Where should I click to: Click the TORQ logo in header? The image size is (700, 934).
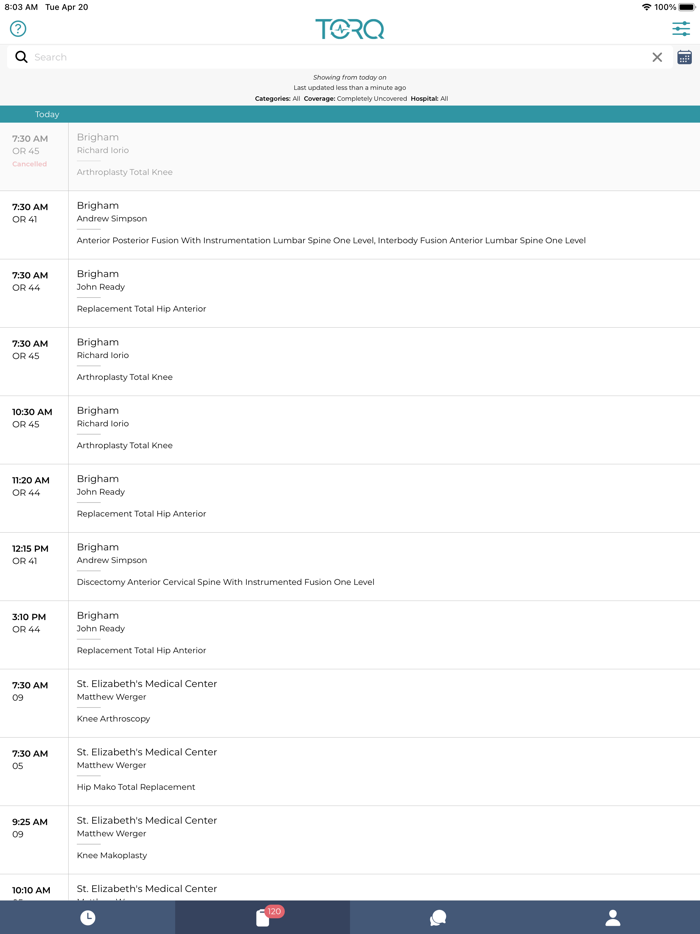(x=350, y=29)
